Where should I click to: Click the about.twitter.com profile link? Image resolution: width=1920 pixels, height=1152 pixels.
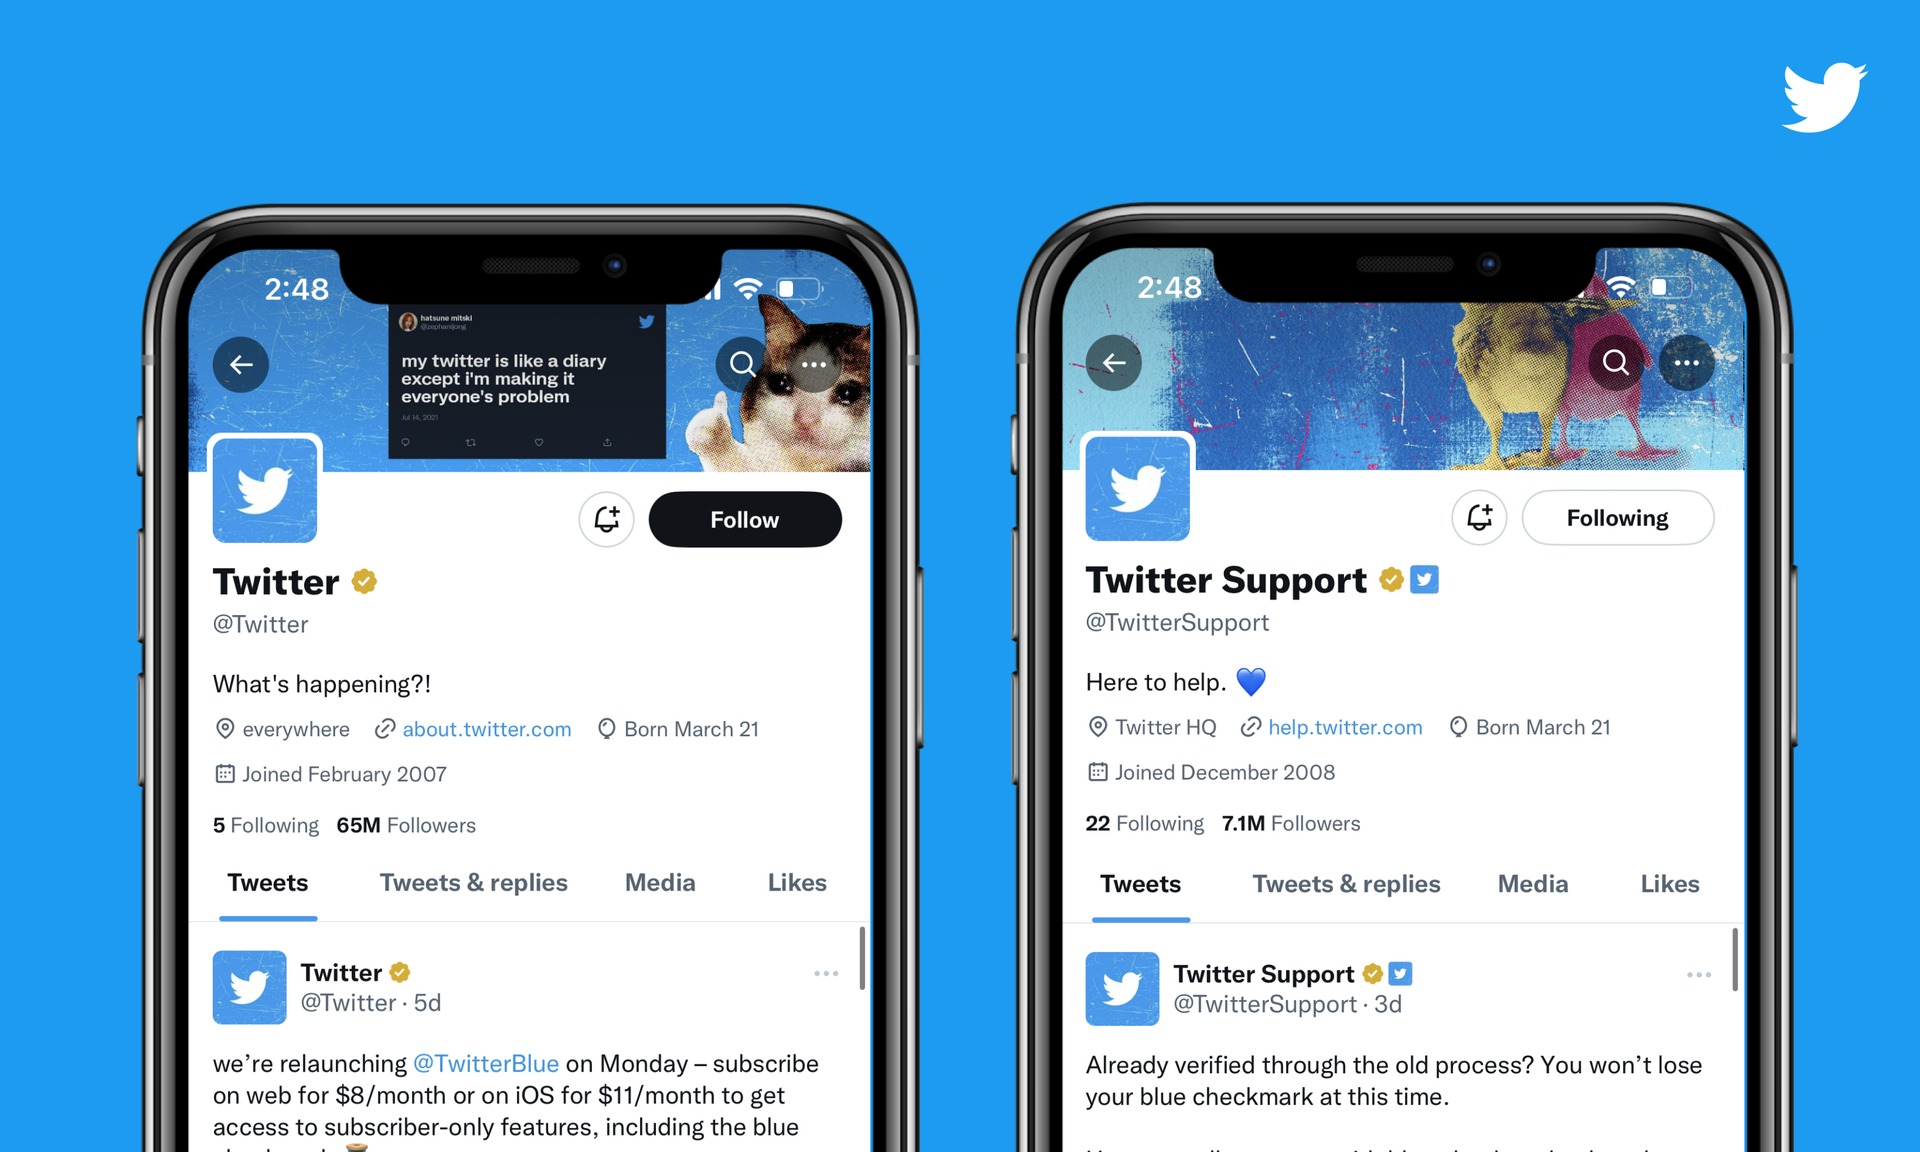tap(485, 725)
